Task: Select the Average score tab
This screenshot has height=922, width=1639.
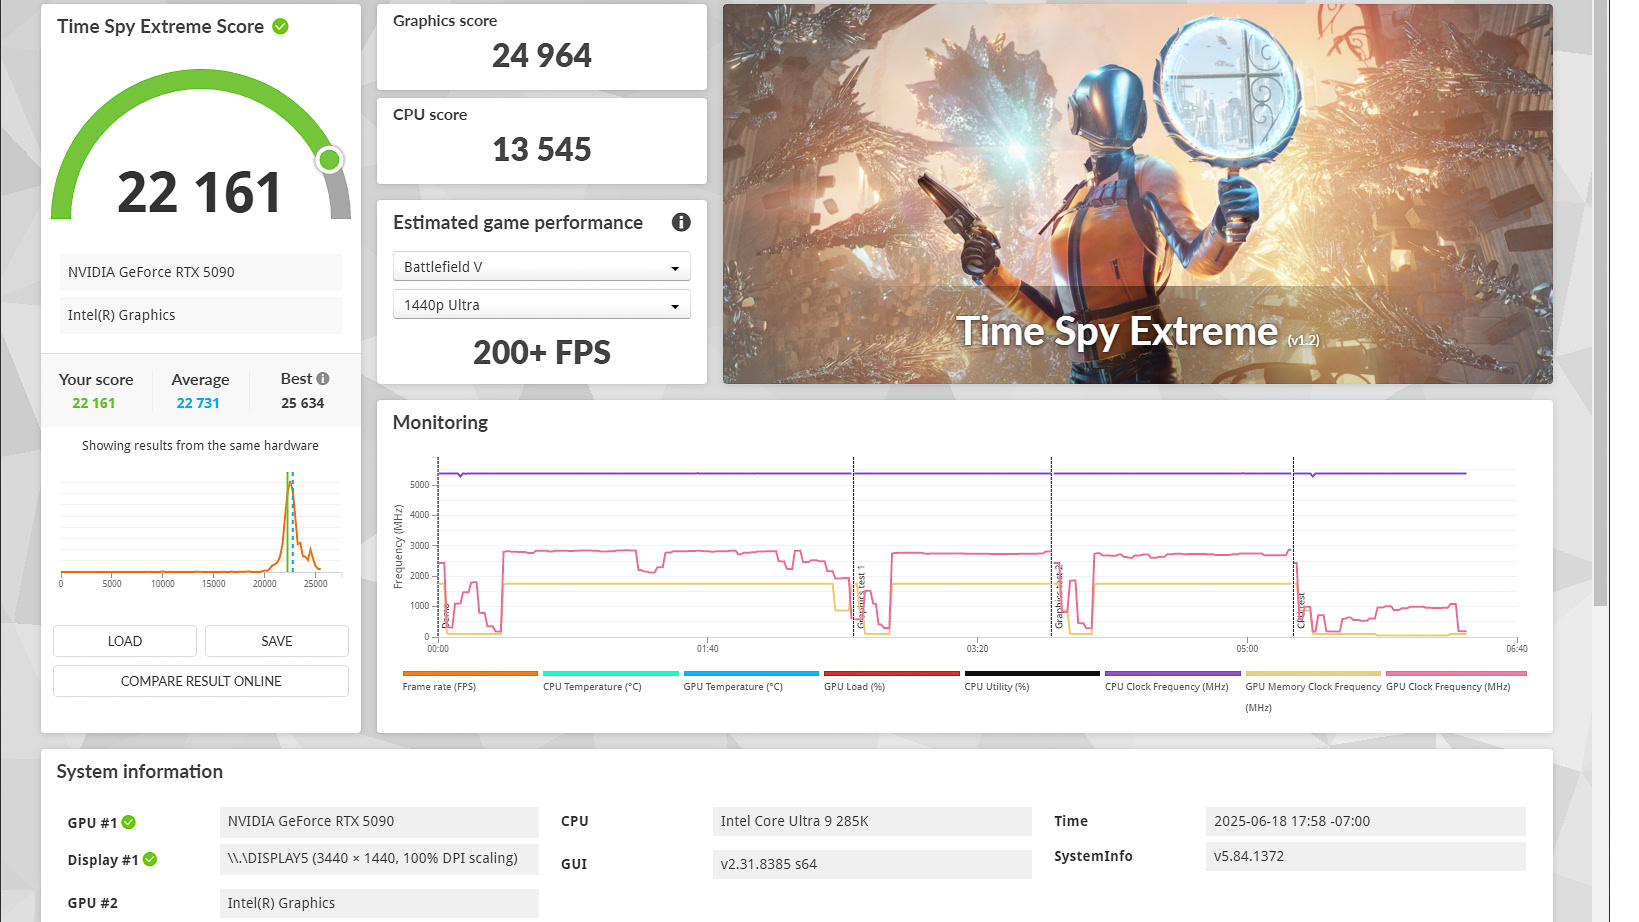Action: pyautogui.click(x=199, y=390)
